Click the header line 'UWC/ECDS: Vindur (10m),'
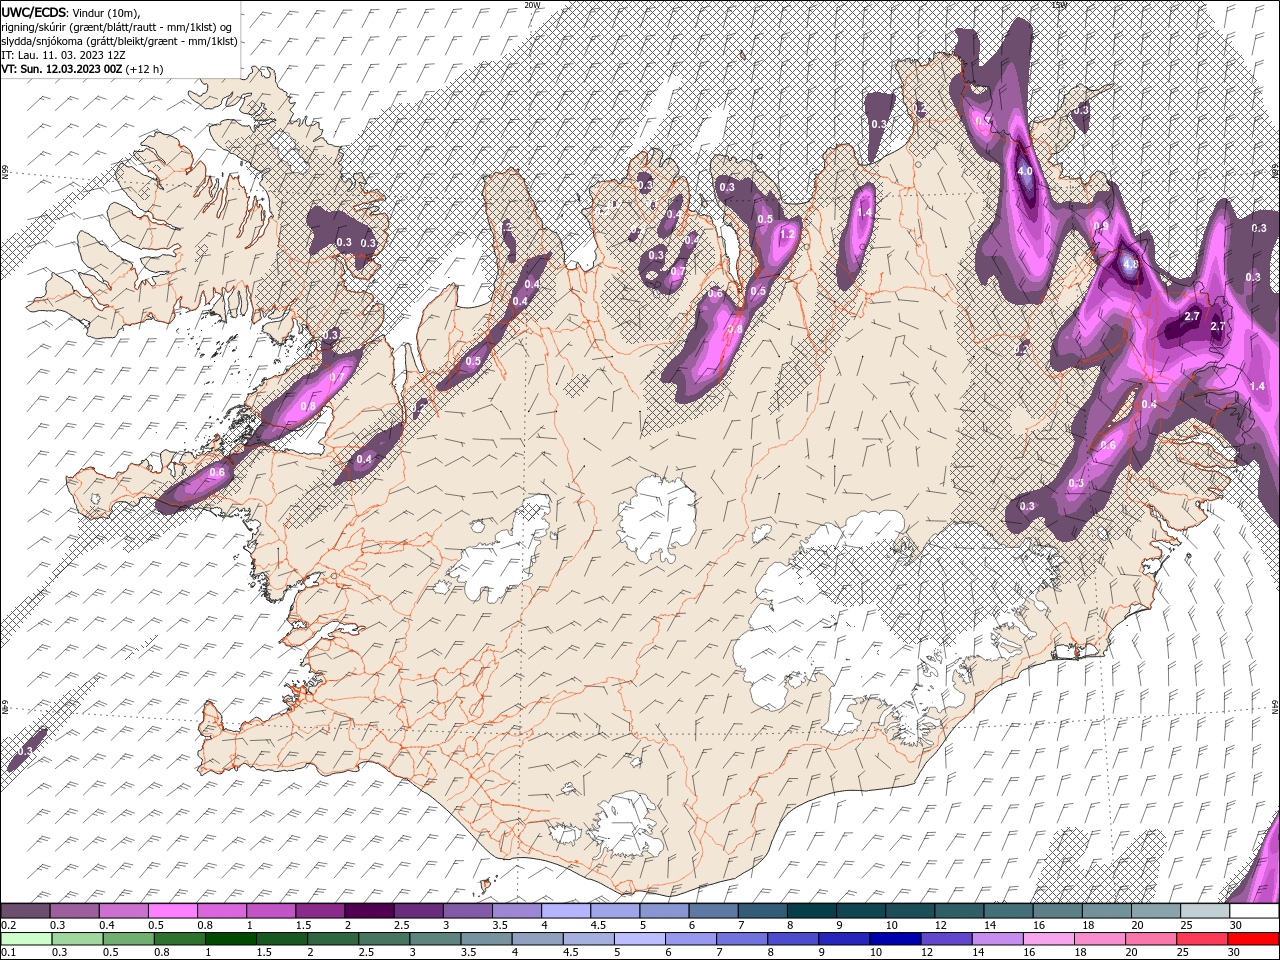The image size is (1280, 960). coord(71,12)
